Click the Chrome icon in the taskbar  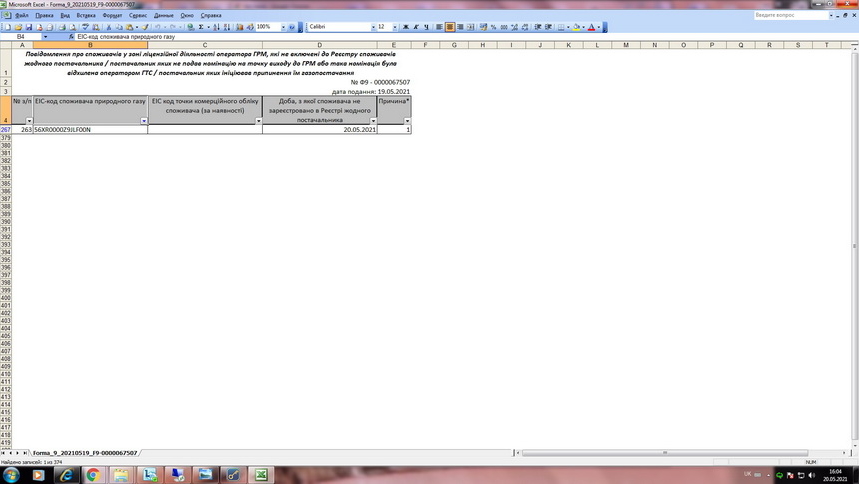pos(92,475)
